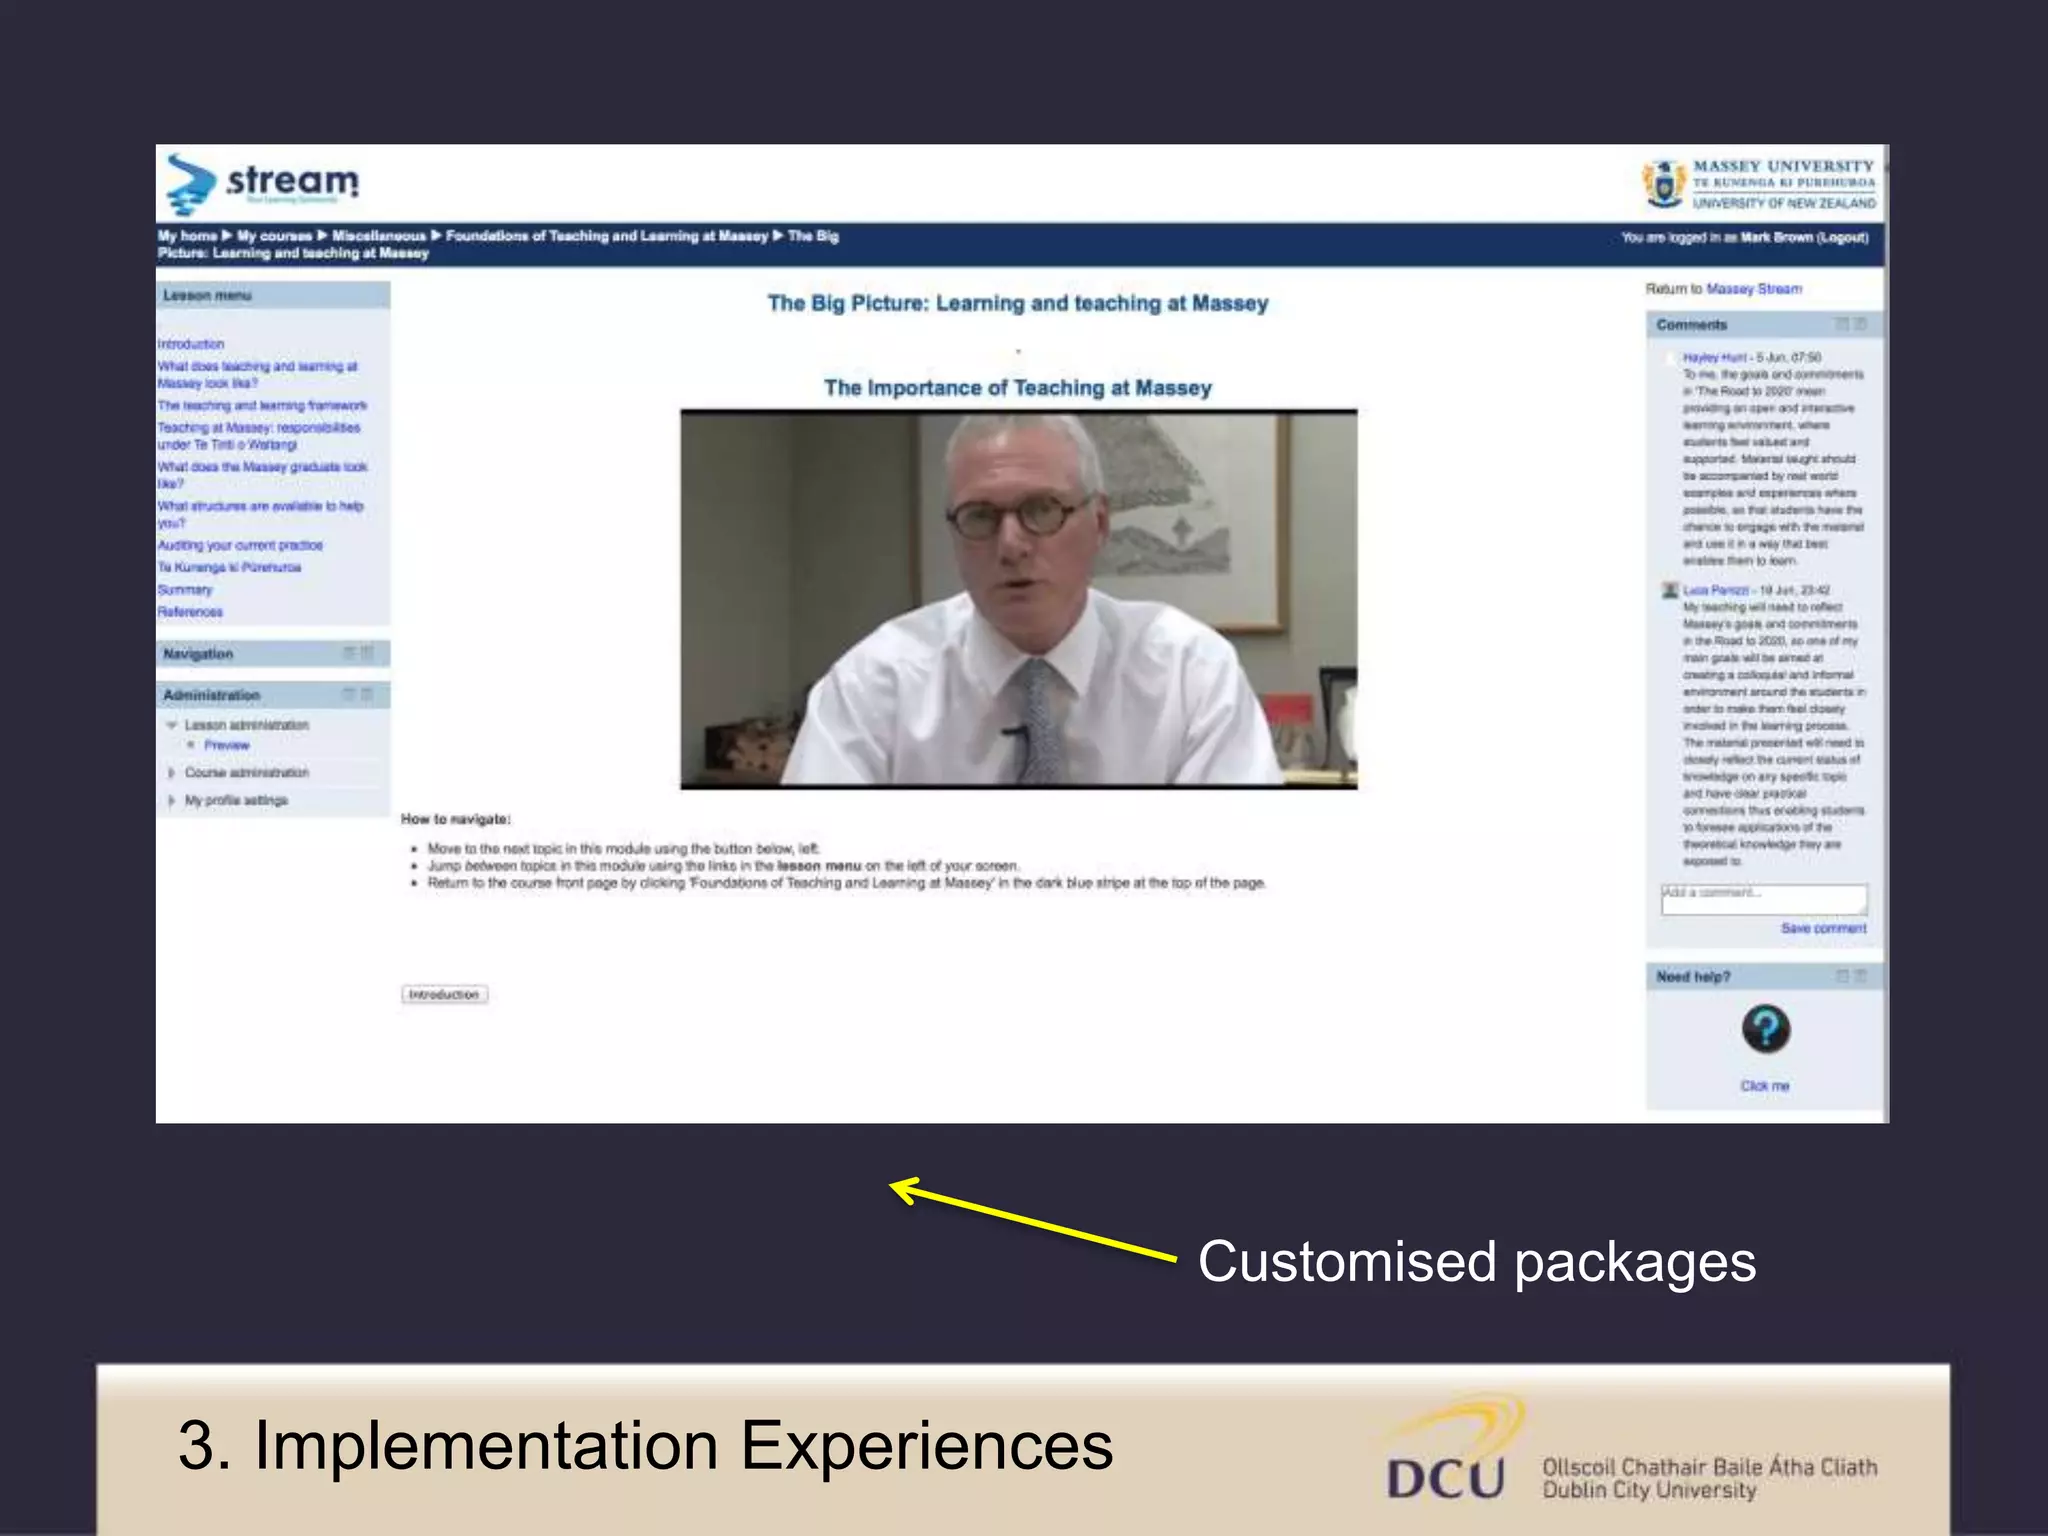Screen dimensions: 2048x1536
Task: Dock the Navigation block using its dock icon
Action: pyautogui.click(x=368, y=653)
